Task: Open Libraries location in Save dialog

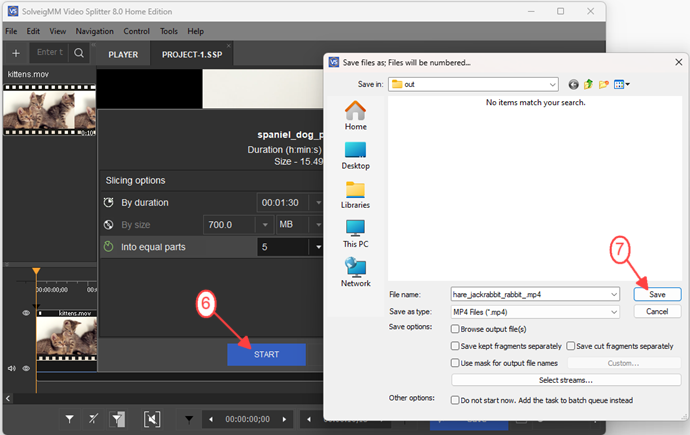Action: [x=356, y=194]
